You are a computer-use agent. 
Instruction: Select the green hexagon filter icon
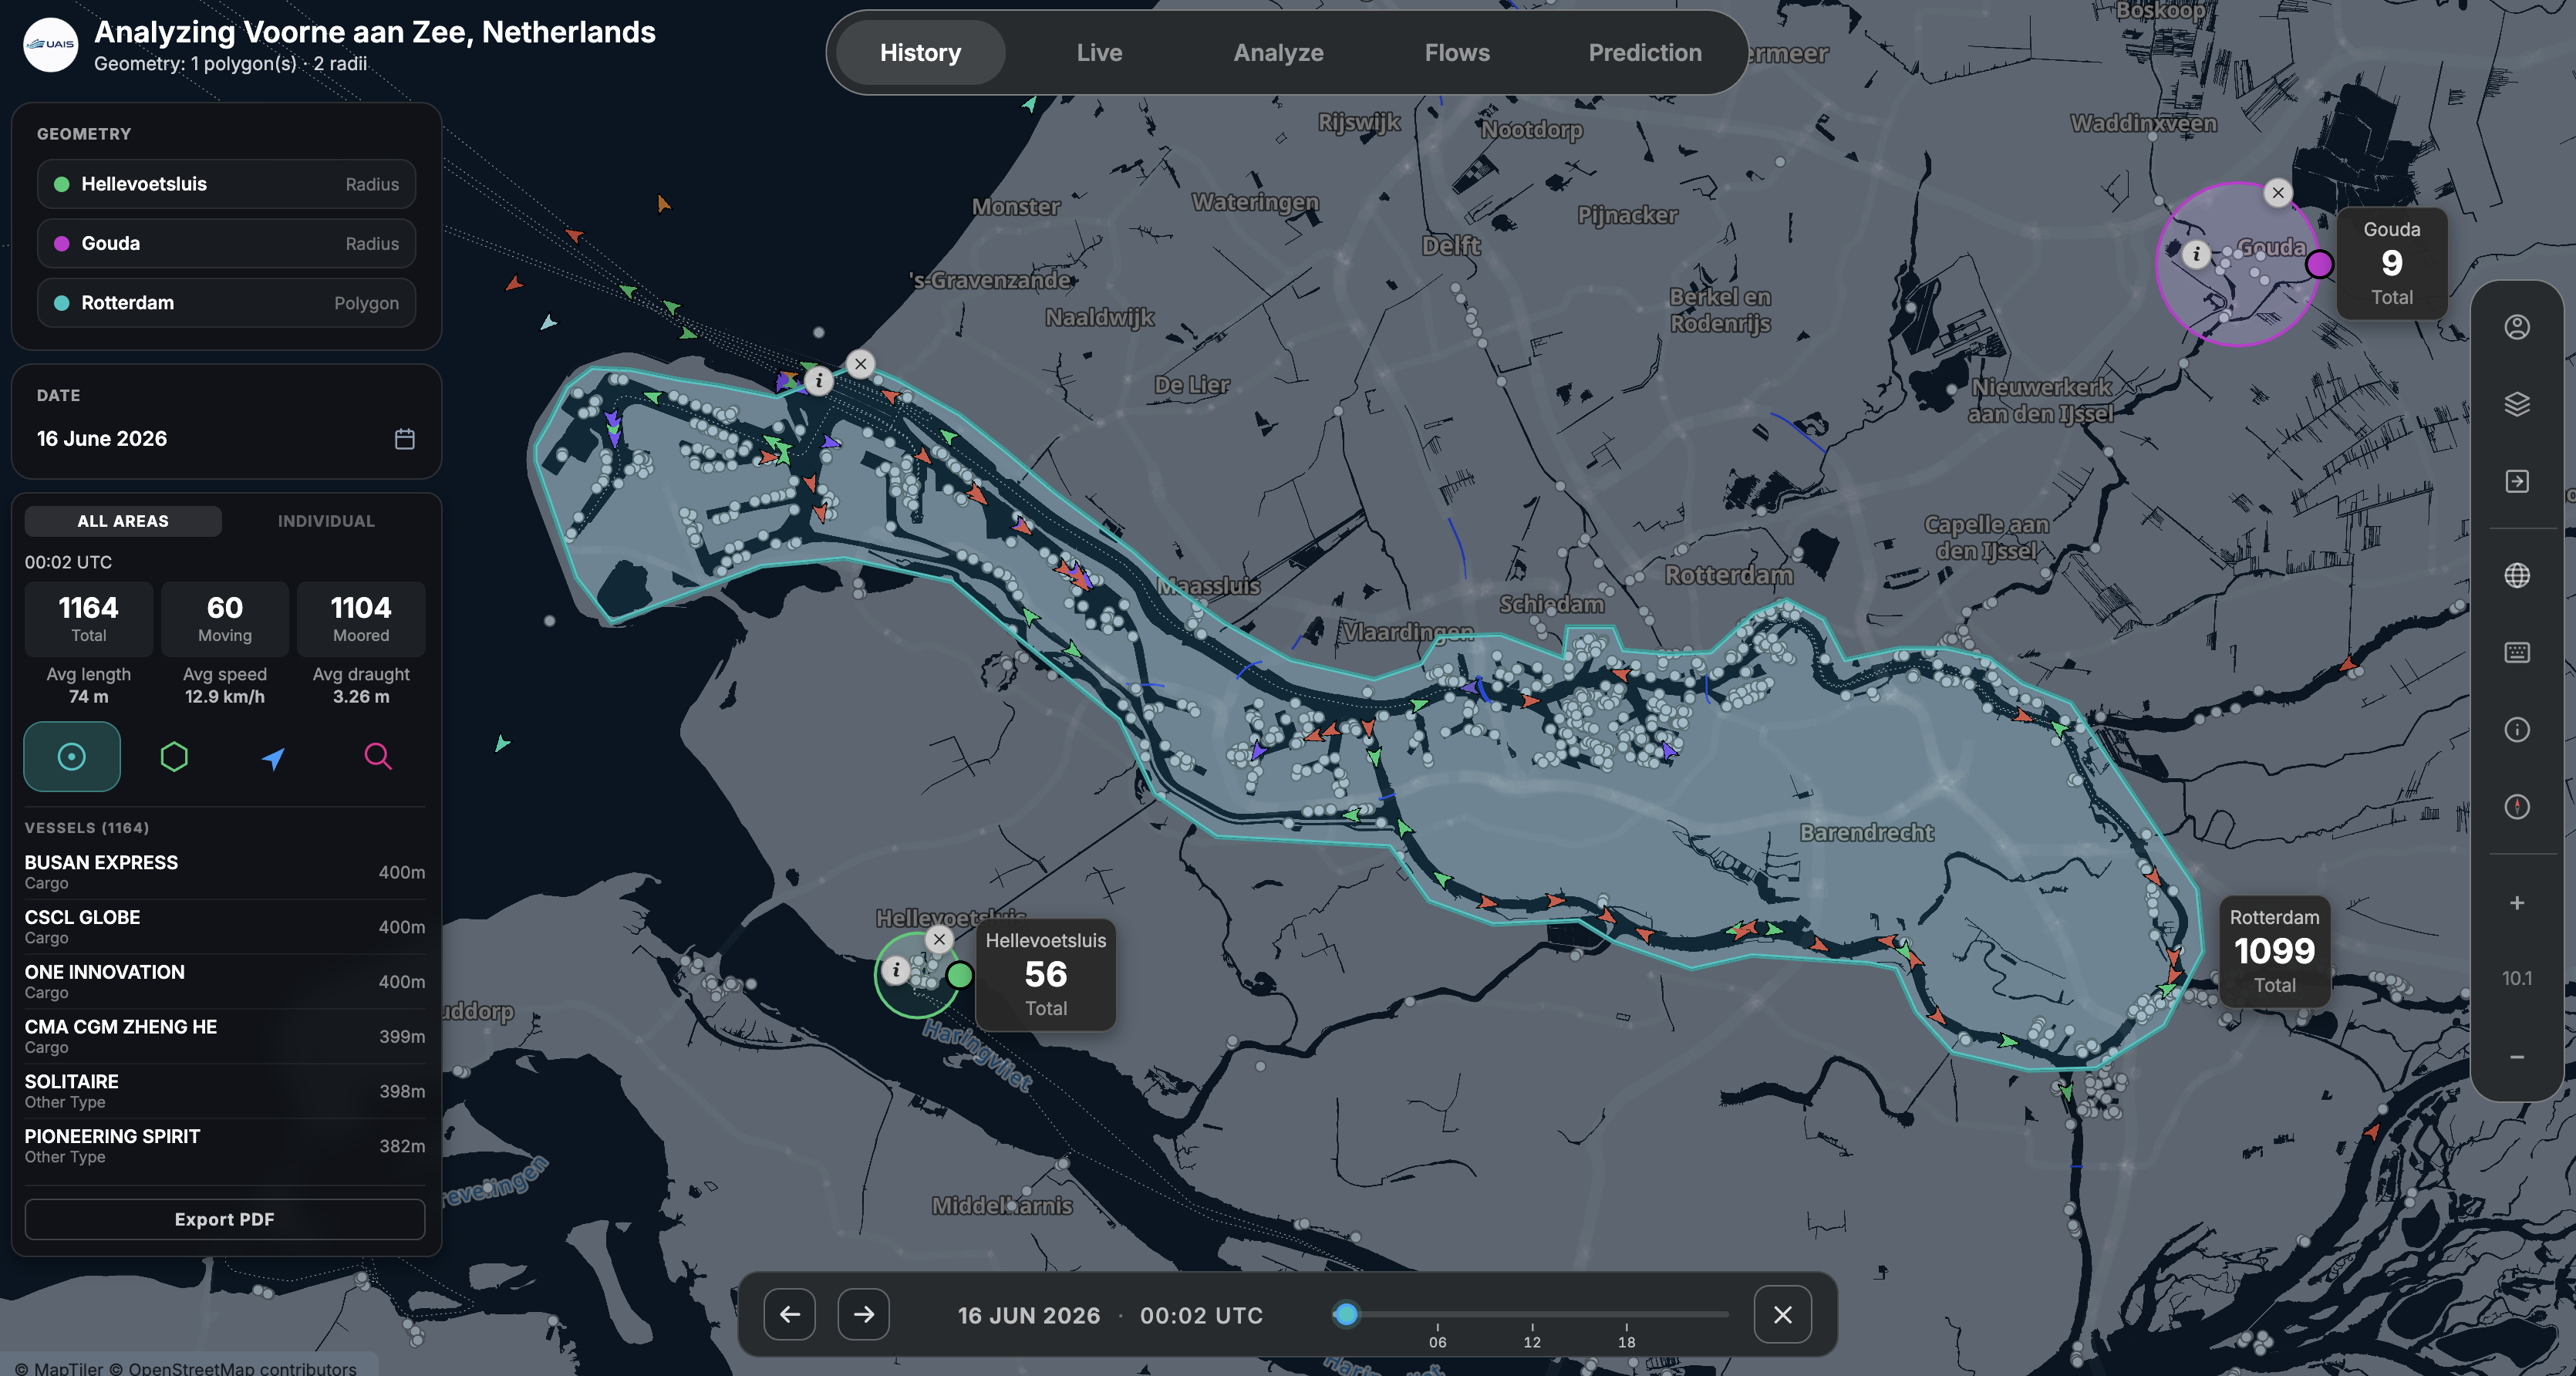(x=174, y=757)
